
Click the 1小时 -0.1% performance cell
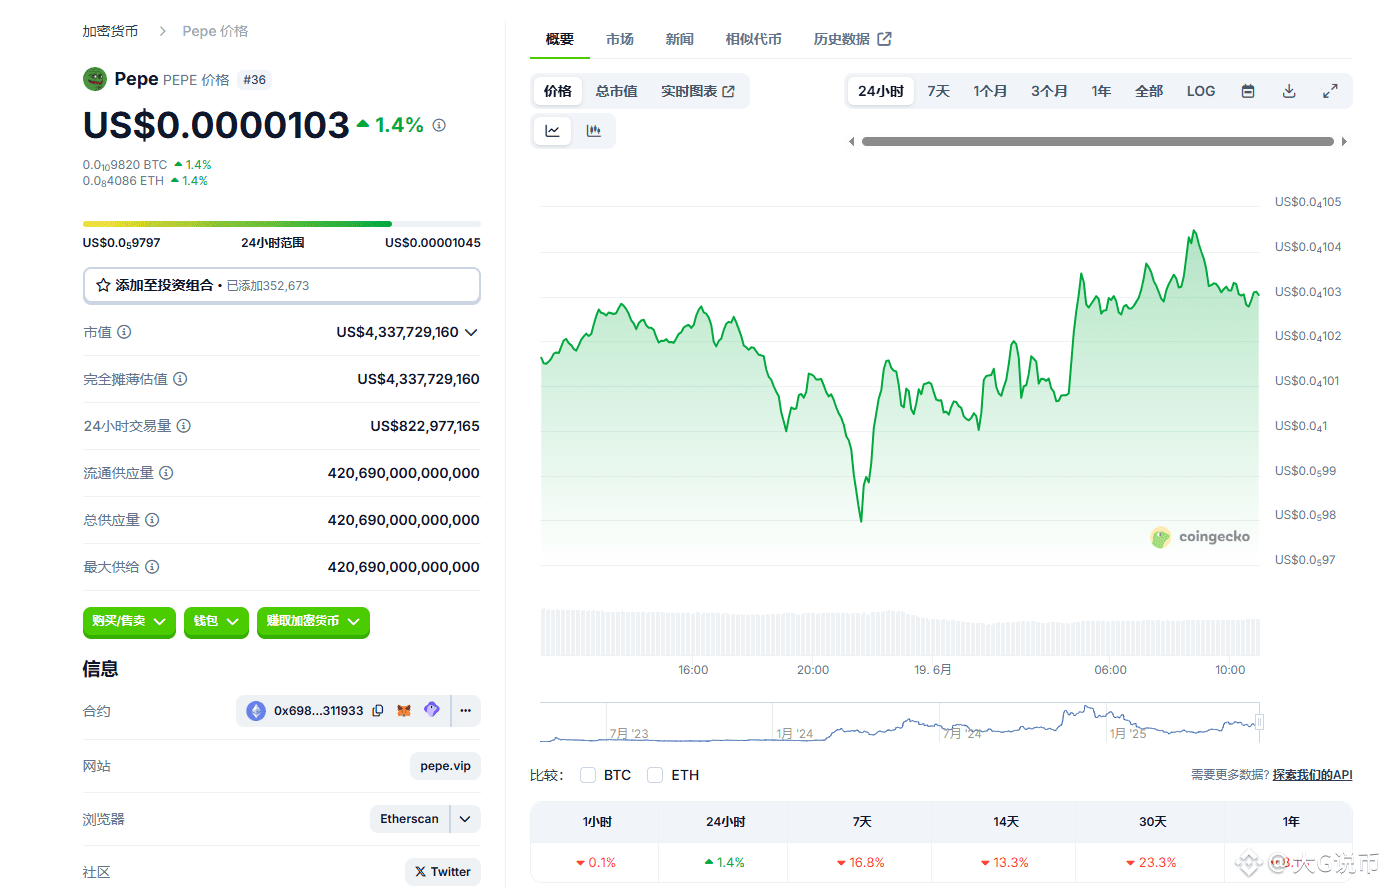pos(595,862)
